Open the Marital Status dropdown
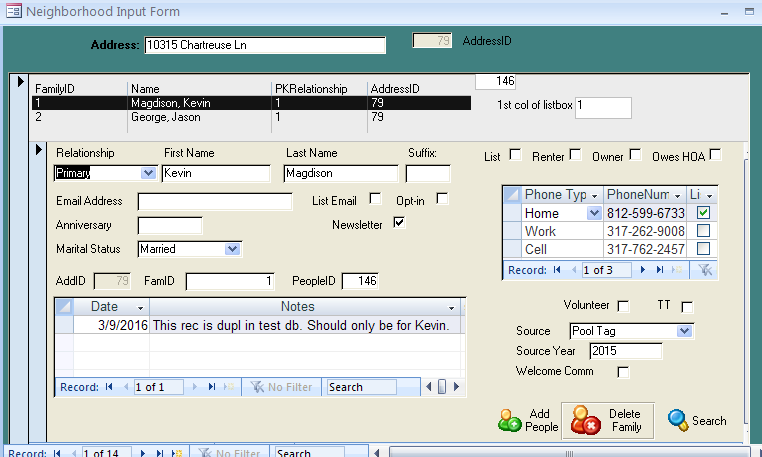 [232, 249]
